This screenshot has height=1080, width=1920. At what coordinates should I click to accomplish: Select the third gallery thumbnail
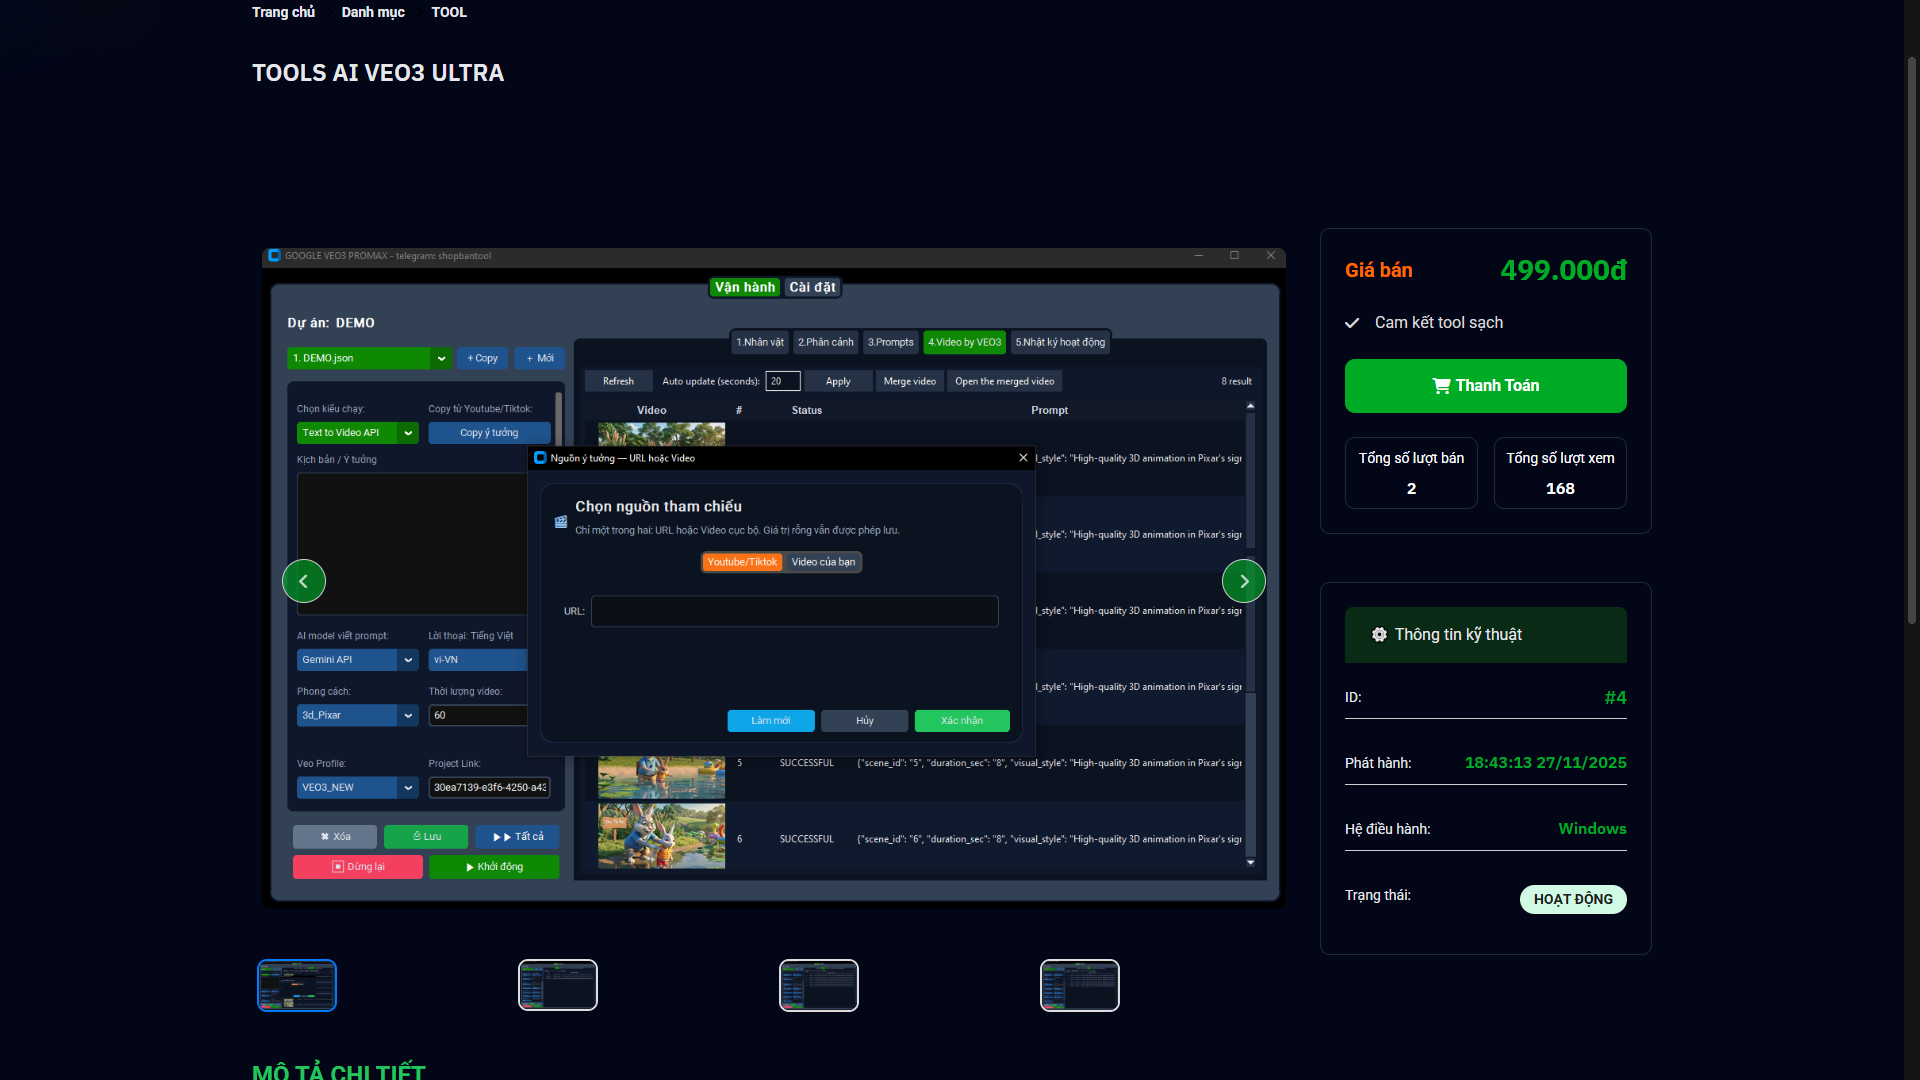coord(819,985)
